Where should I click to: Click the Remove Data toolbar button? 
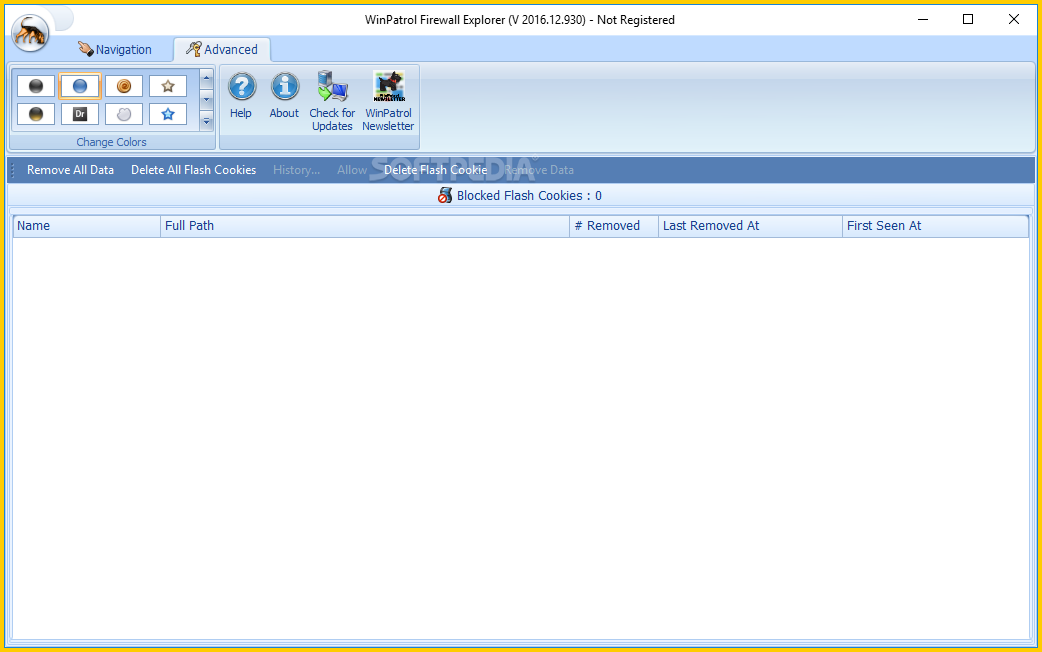click(x=540, y=170)
